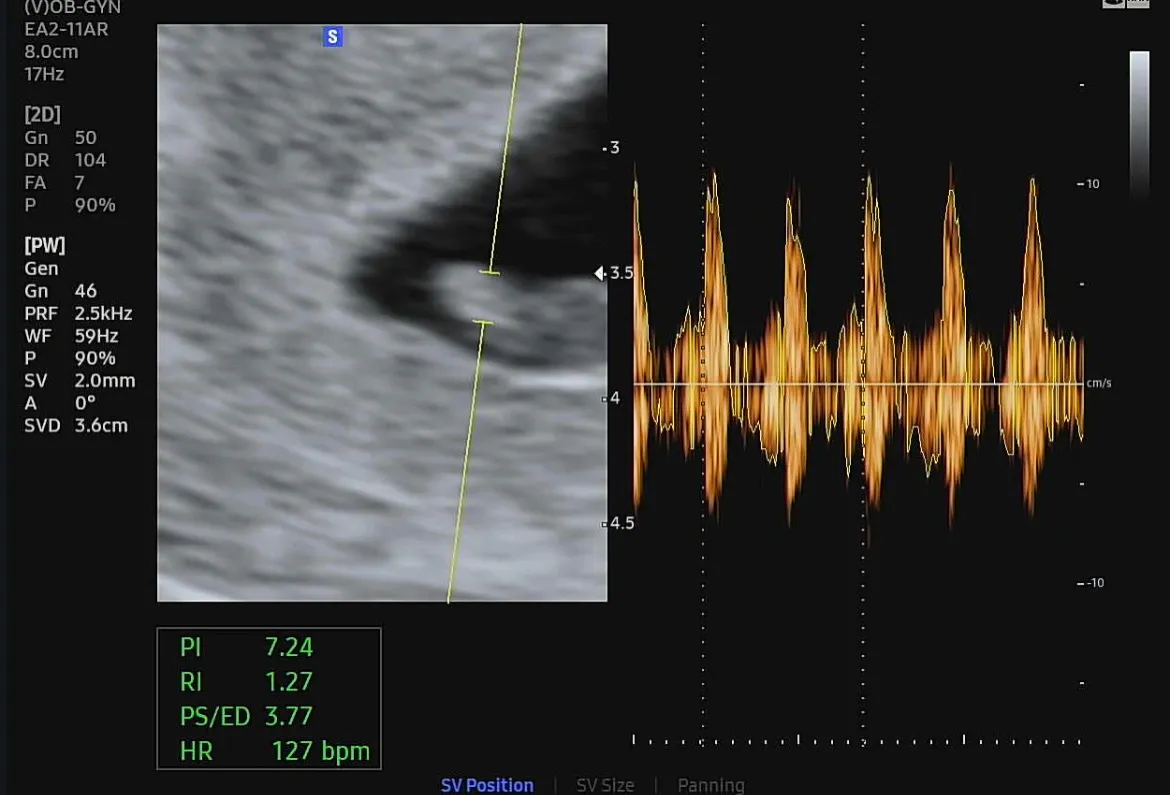Click the WF 59Hz parameter
The image size is (1170, 795).
(x=72, y=336)
